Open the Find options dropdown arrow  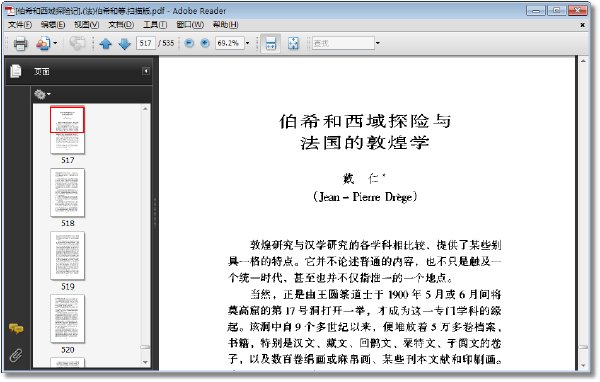(378, 43)
